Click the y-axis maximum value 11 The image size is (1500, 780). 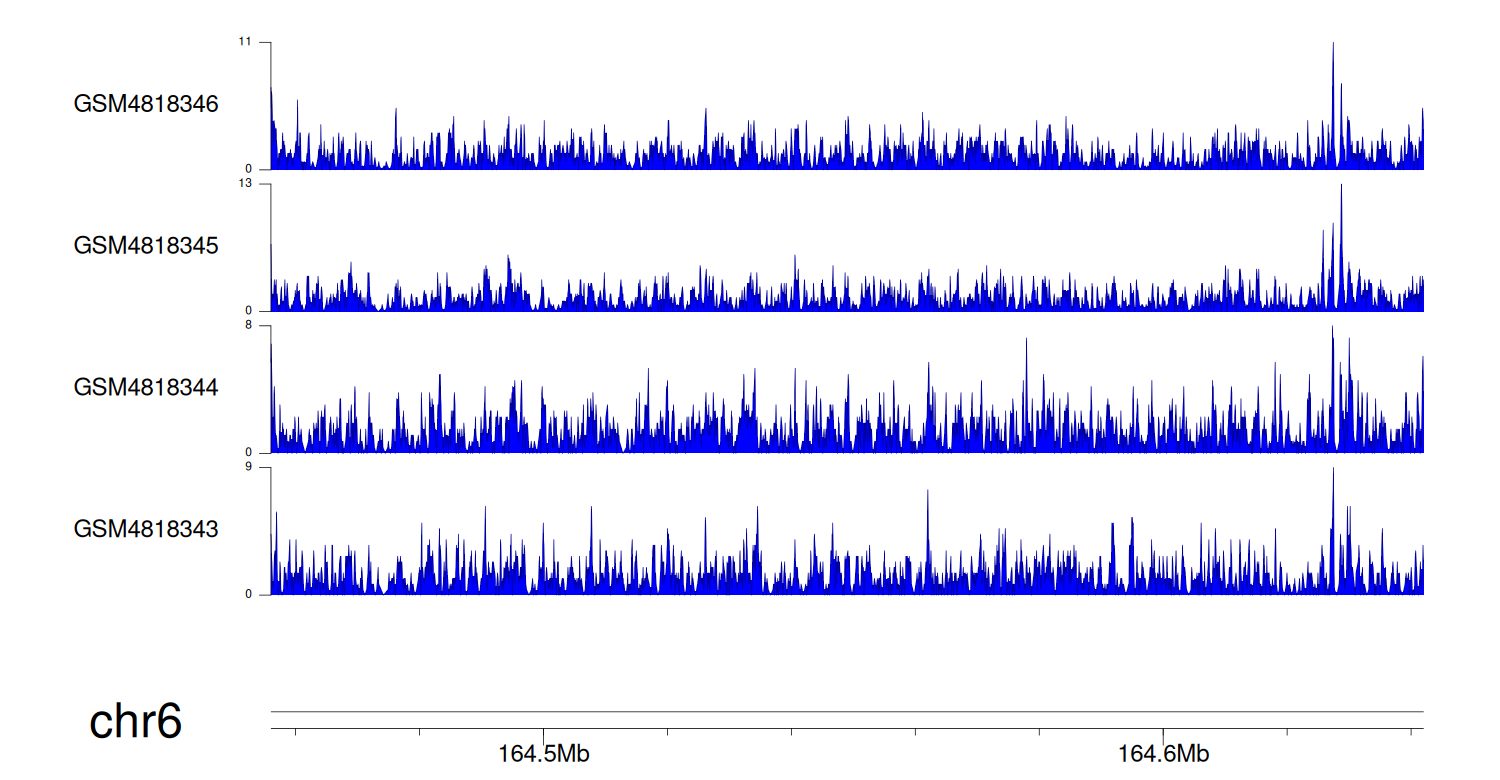point(244,42)
